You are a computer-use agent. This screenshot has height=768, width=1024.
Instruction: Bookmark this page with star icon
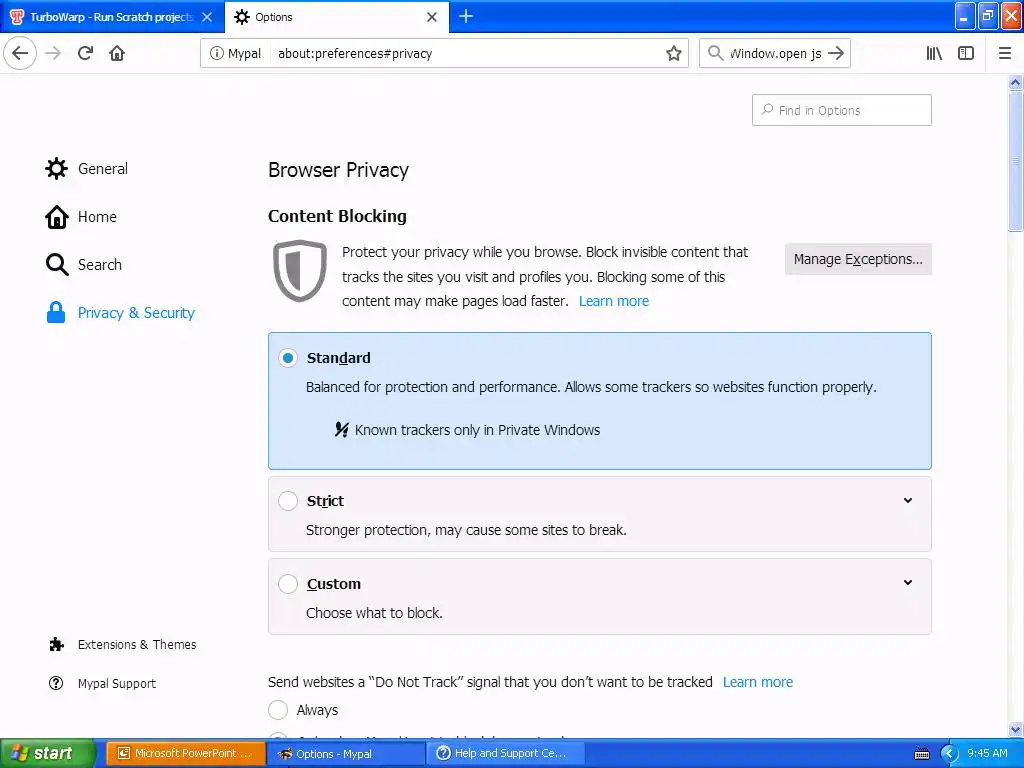pyautogui.click(x=674, y=53)
